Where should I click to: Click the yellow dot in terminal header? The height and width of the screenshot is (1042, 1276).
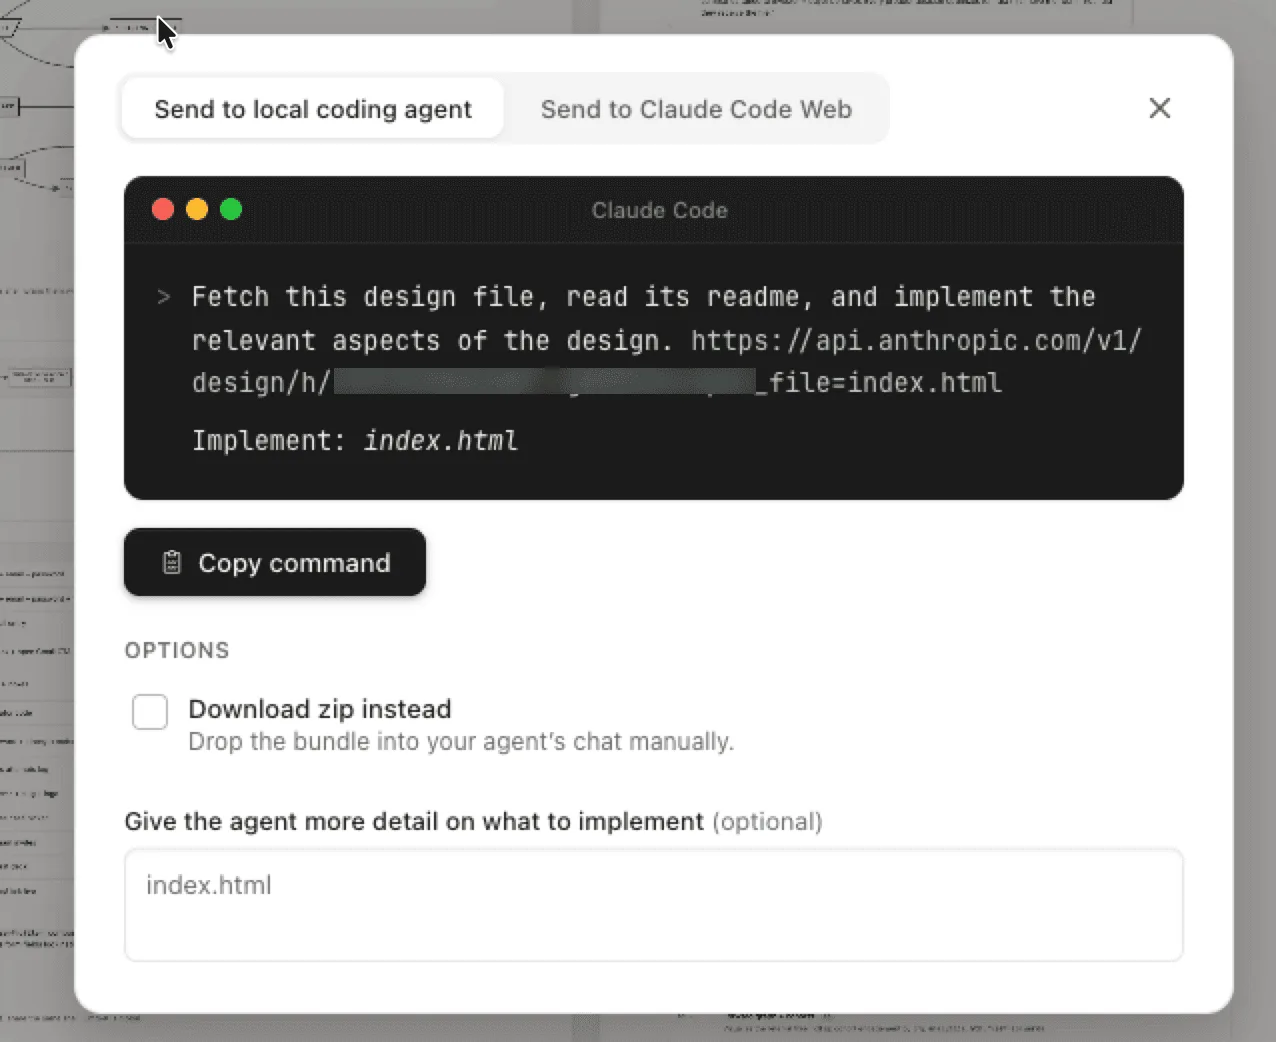(x=197, y=209)
